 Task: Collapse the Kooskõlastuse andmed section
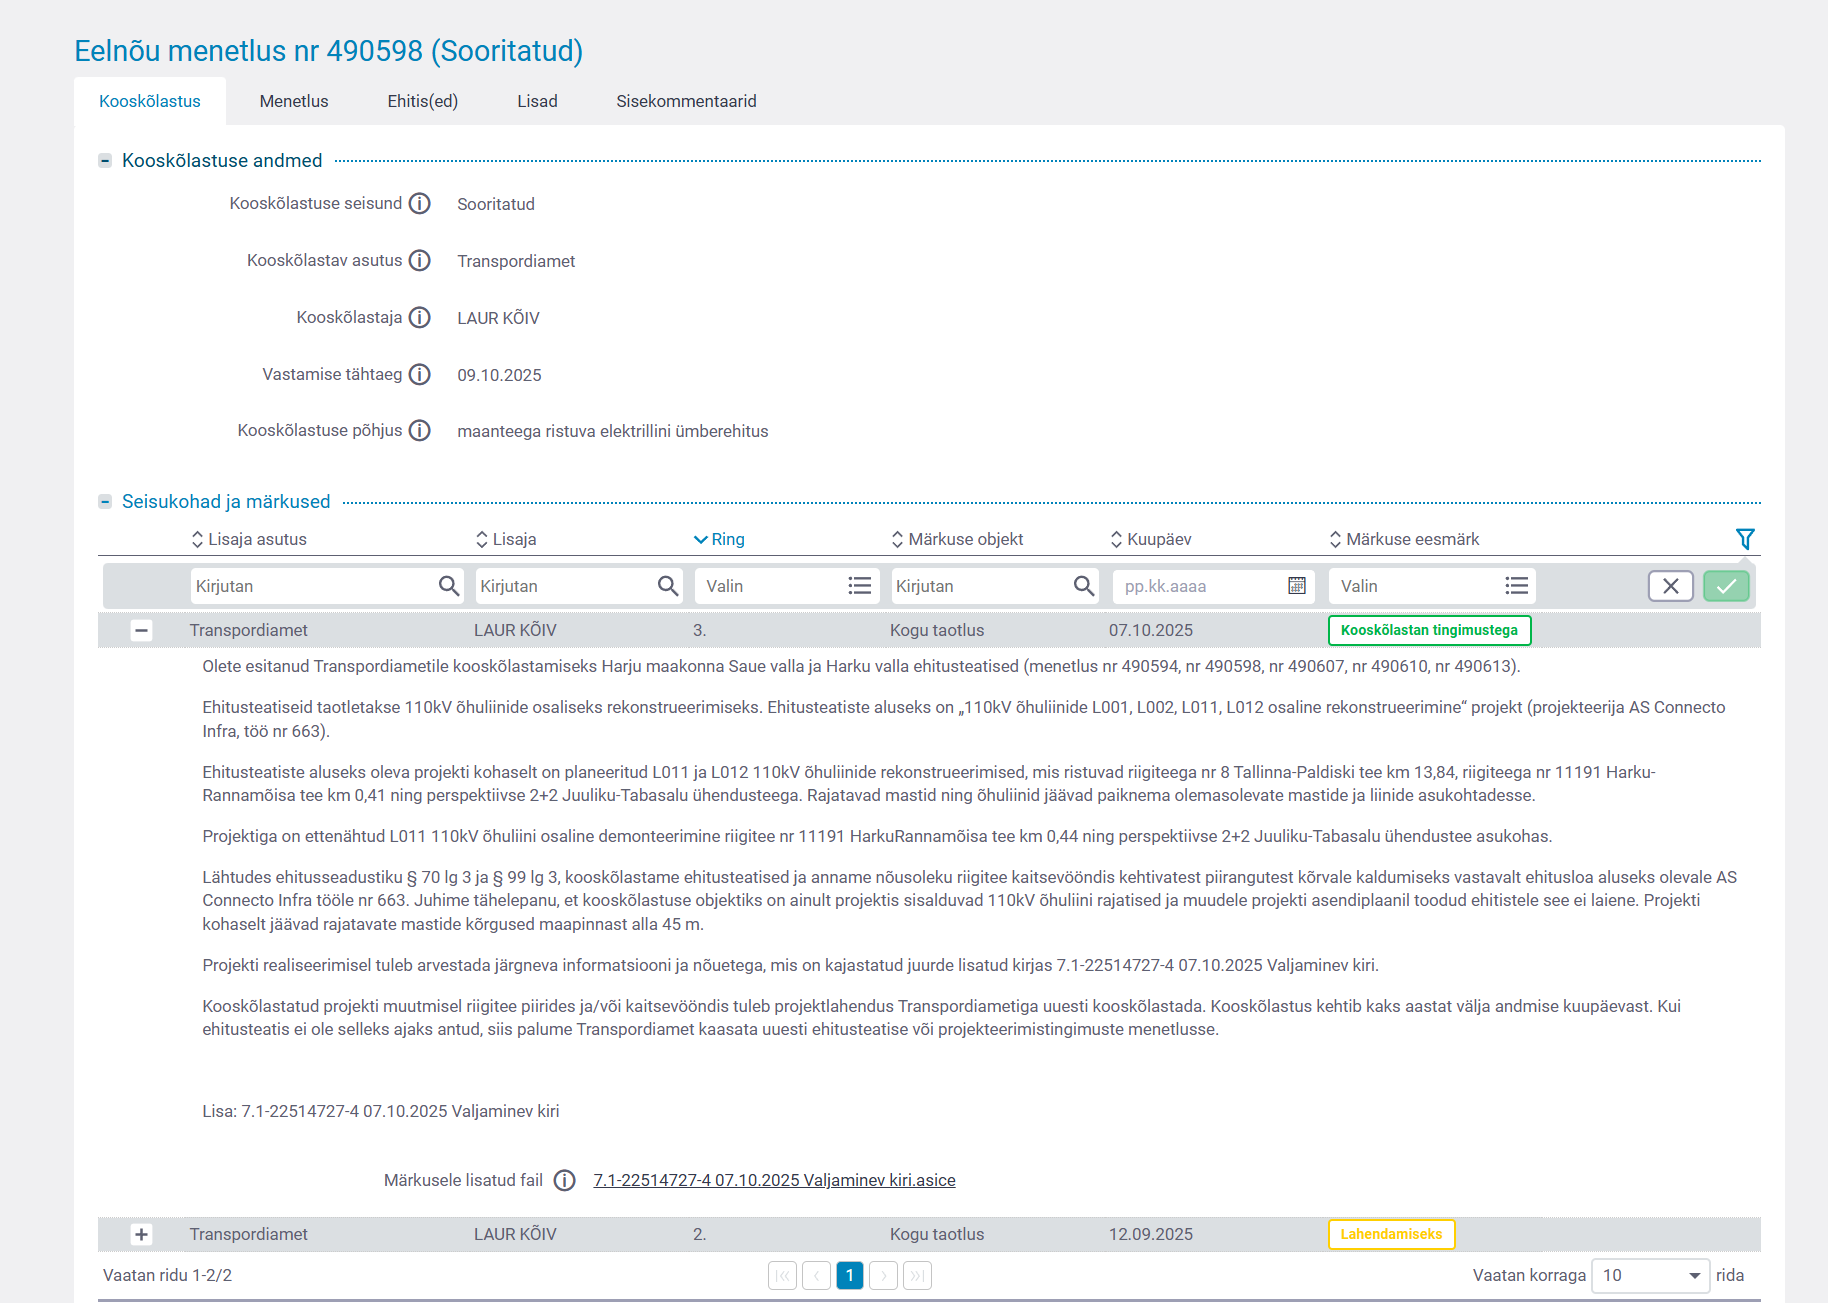105,161
